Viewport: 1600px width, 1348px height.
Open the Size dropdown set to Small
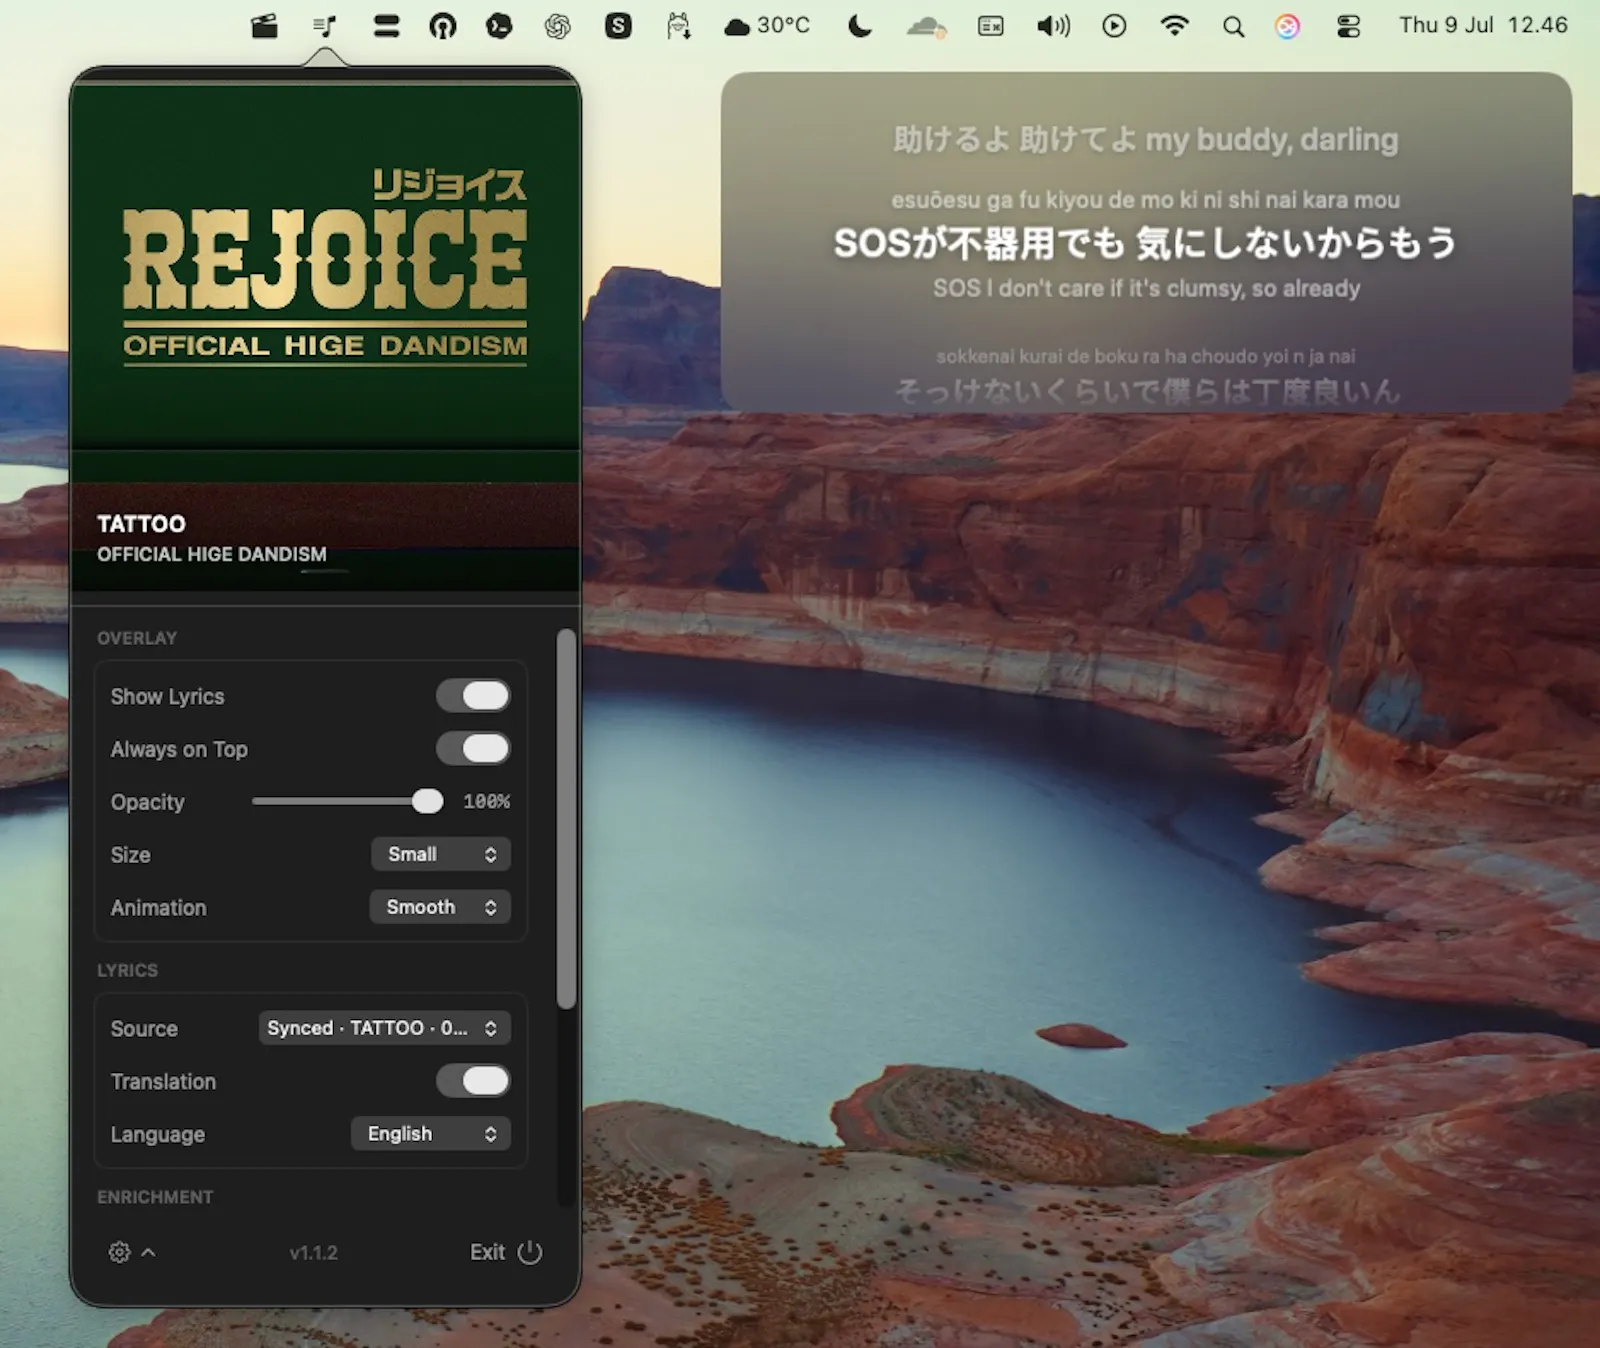point(440,854)
